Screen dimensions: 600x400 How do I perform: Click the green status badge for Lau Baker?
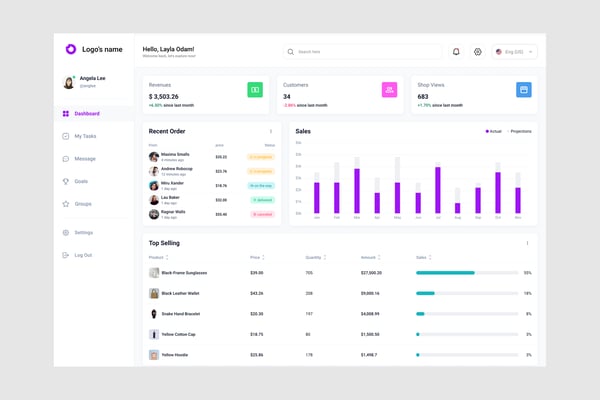click(x=262, y=200)
